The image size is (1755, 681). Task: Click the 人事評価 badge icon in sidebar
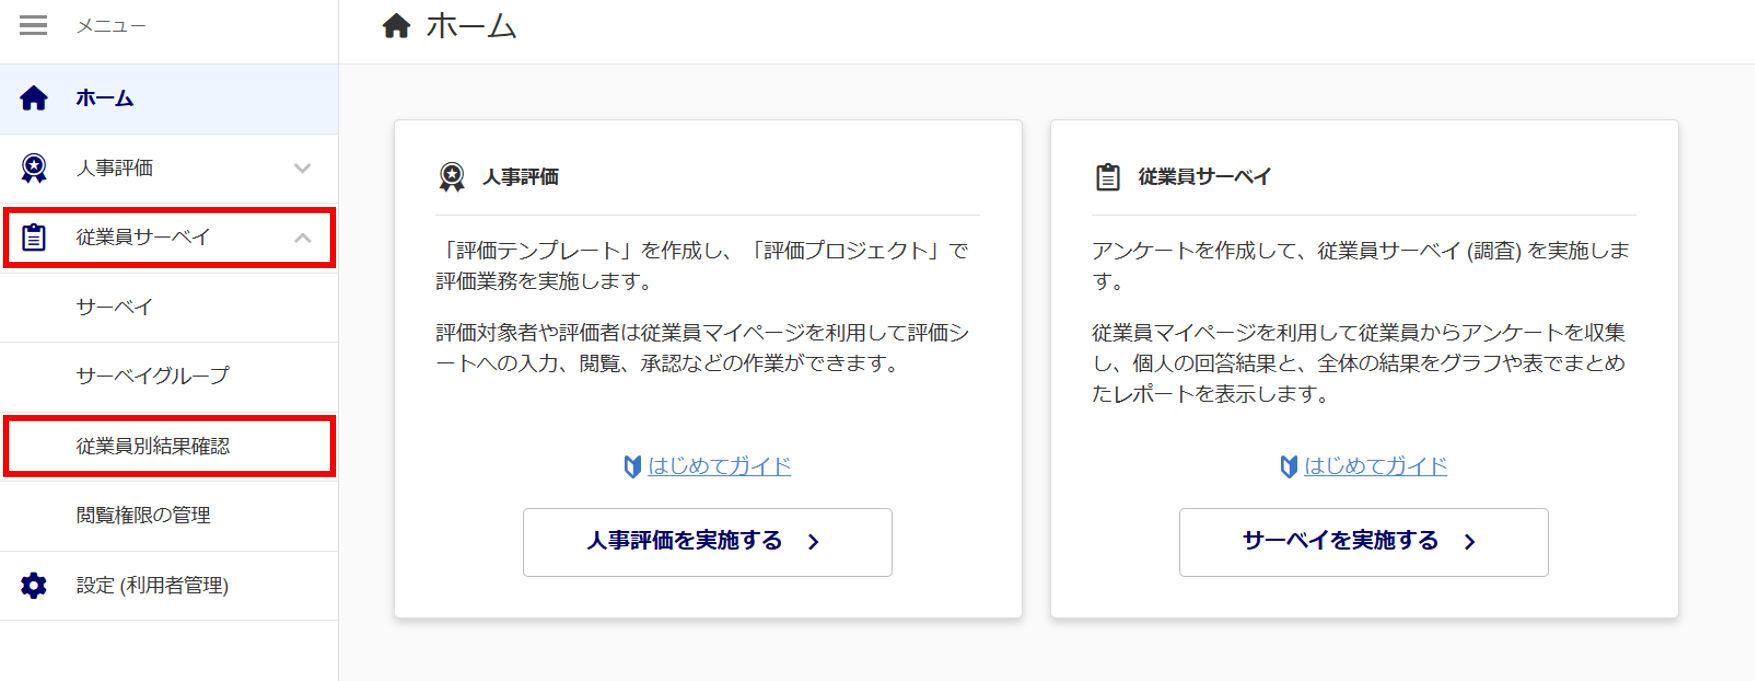pos(34,168)
